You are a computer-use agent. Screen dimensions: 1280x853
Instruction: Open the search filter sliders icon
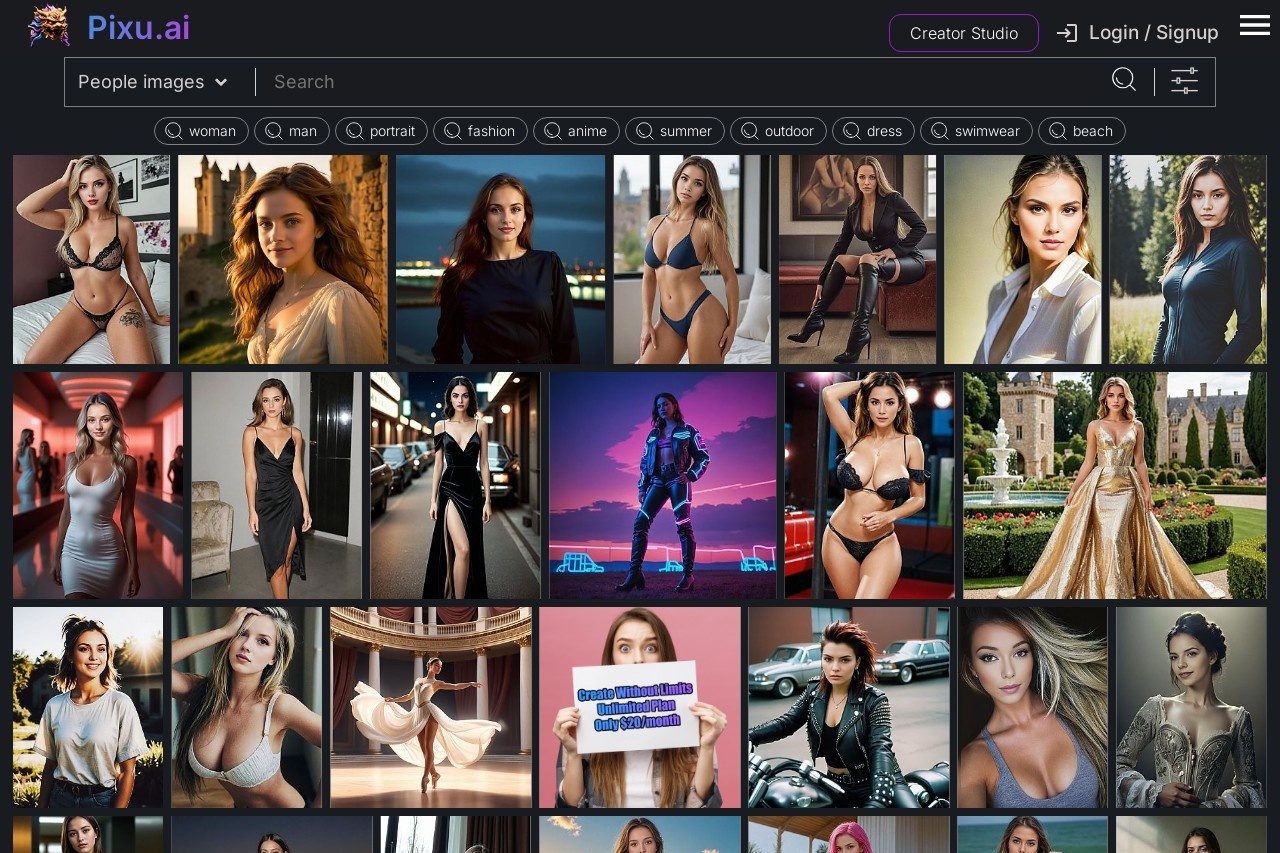pos(1185,81)
